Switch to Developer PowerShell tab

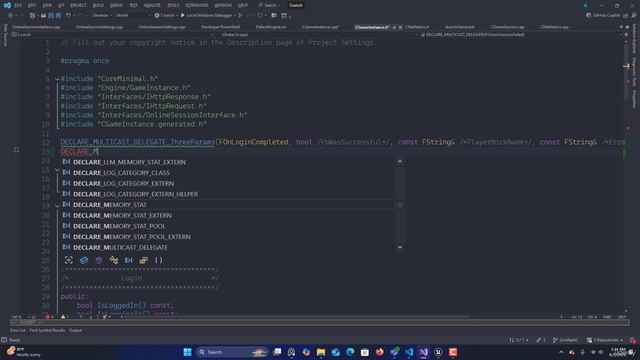tap(220, 27)
